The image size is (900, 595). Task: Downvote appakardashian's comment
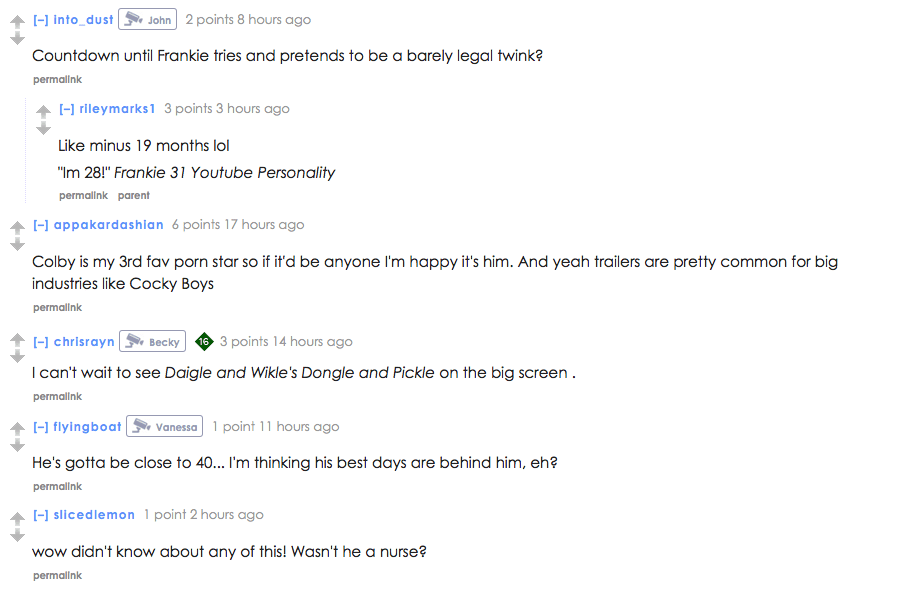tap(18, 244)
